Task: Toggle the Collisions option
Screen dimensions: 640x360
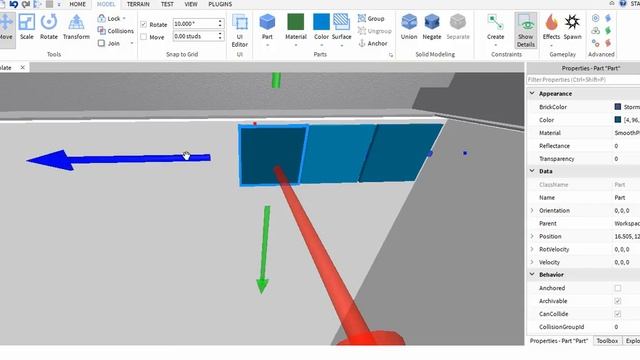Action: 116,31
